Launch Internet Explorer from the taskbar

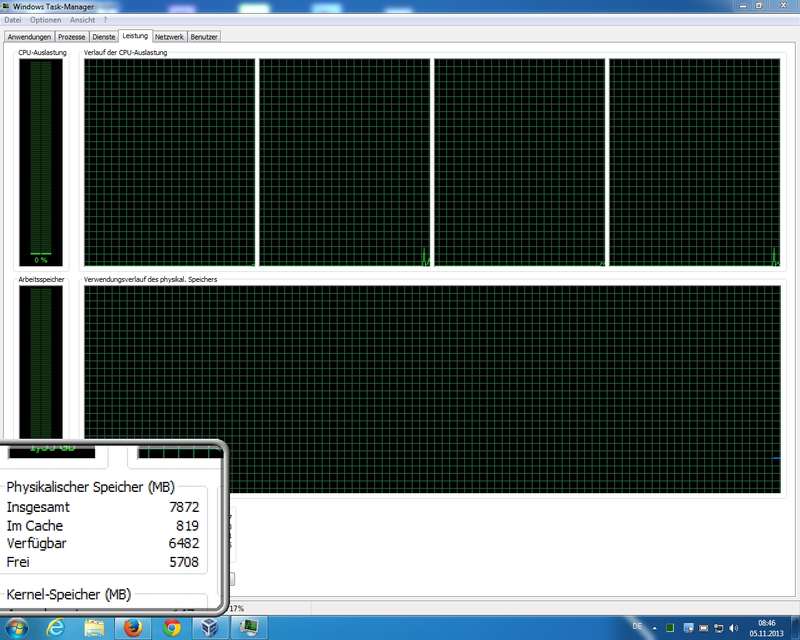pos(55,628)
